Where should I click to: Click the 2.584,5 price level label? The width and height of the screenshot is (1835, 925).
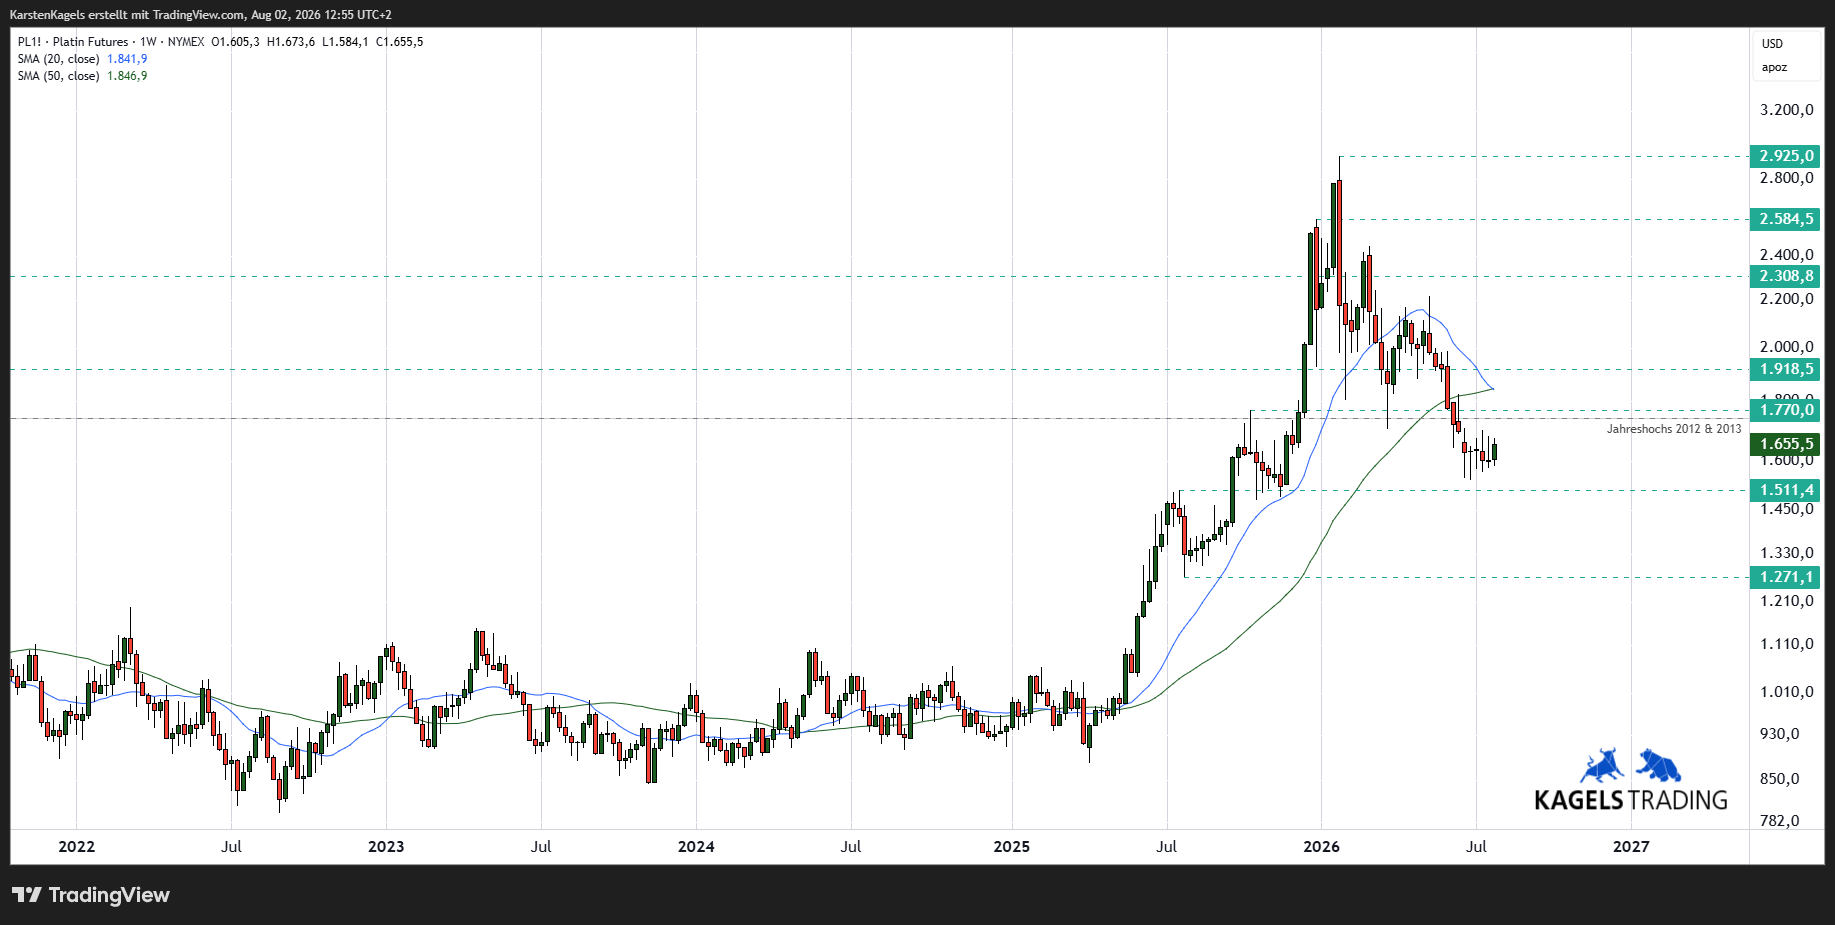(x=1785, y=219)
